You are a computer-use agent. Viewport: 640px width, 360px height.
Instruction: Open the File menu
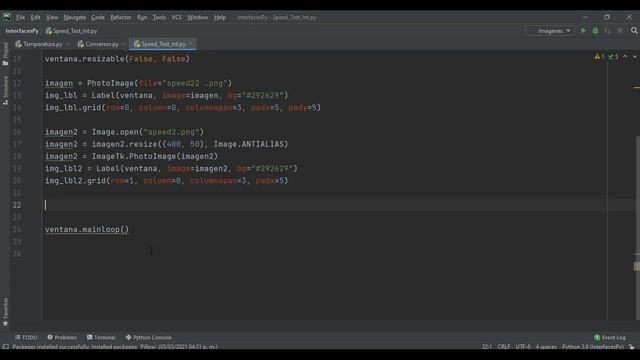tap(20, 18)
